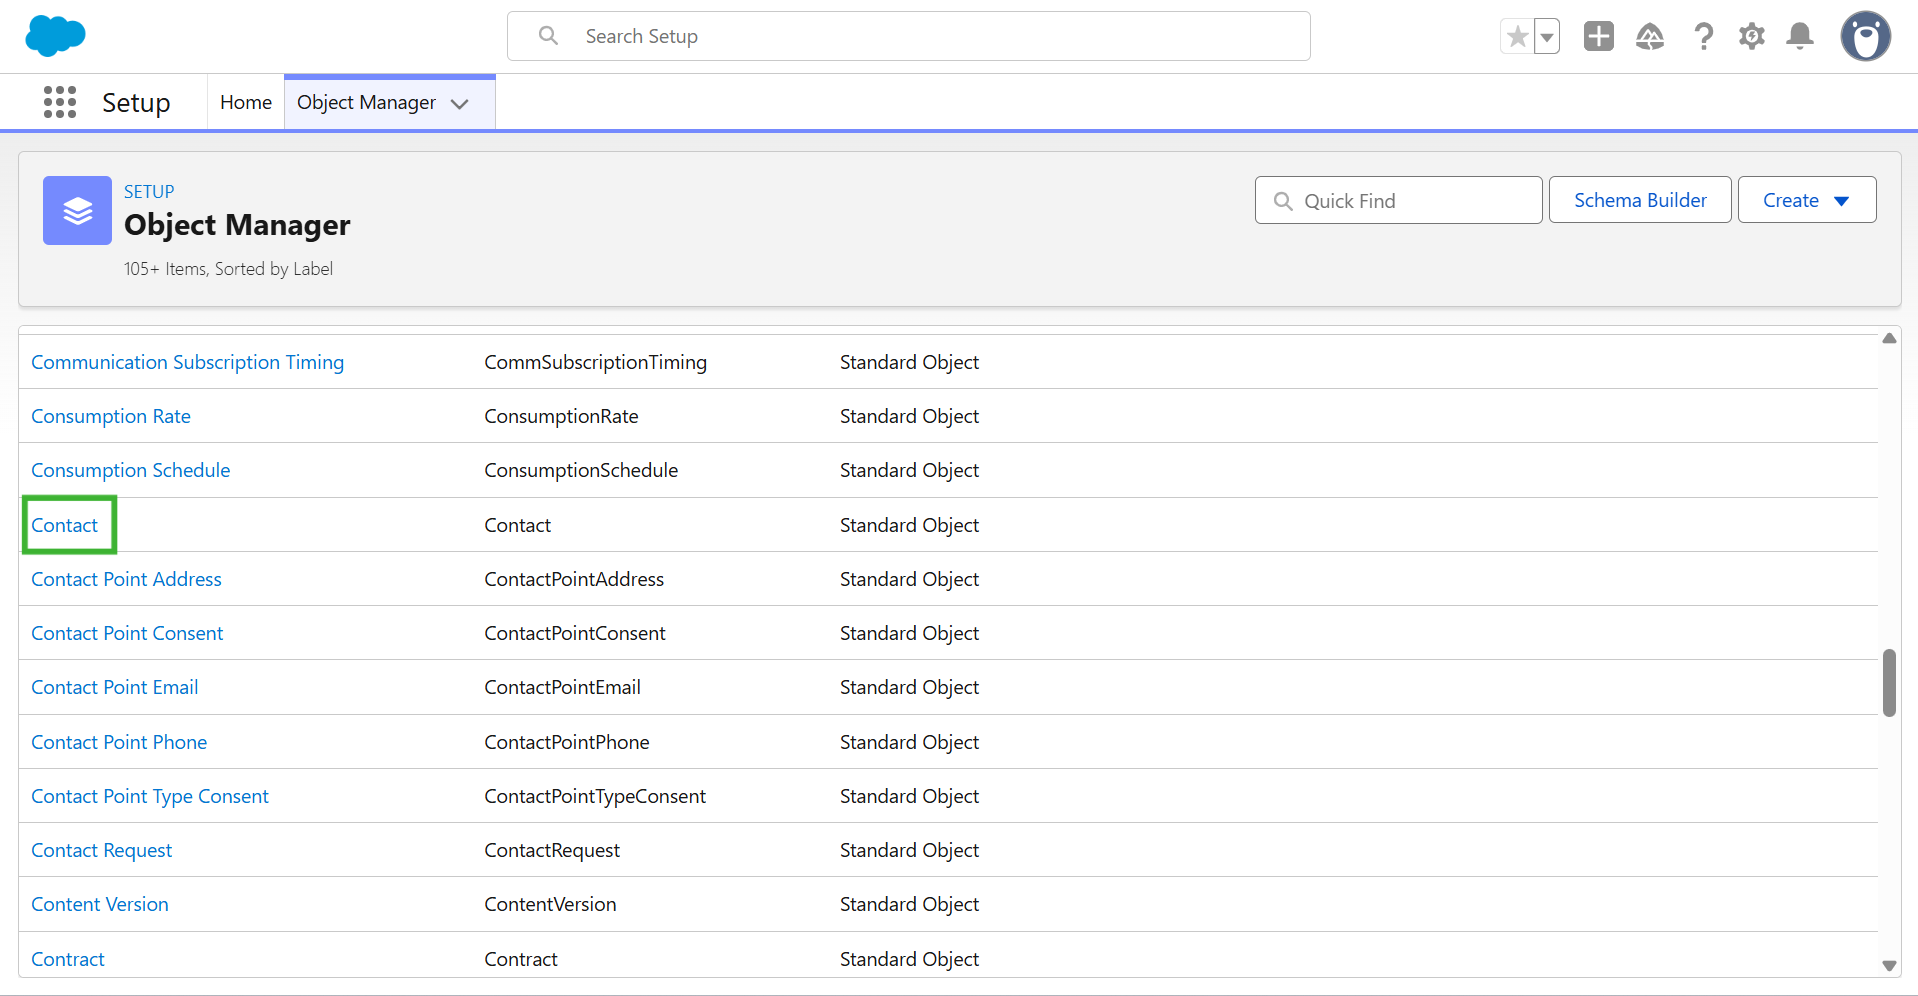
Task: Open the App Launcher grid icon
Action: click(60, 102)
